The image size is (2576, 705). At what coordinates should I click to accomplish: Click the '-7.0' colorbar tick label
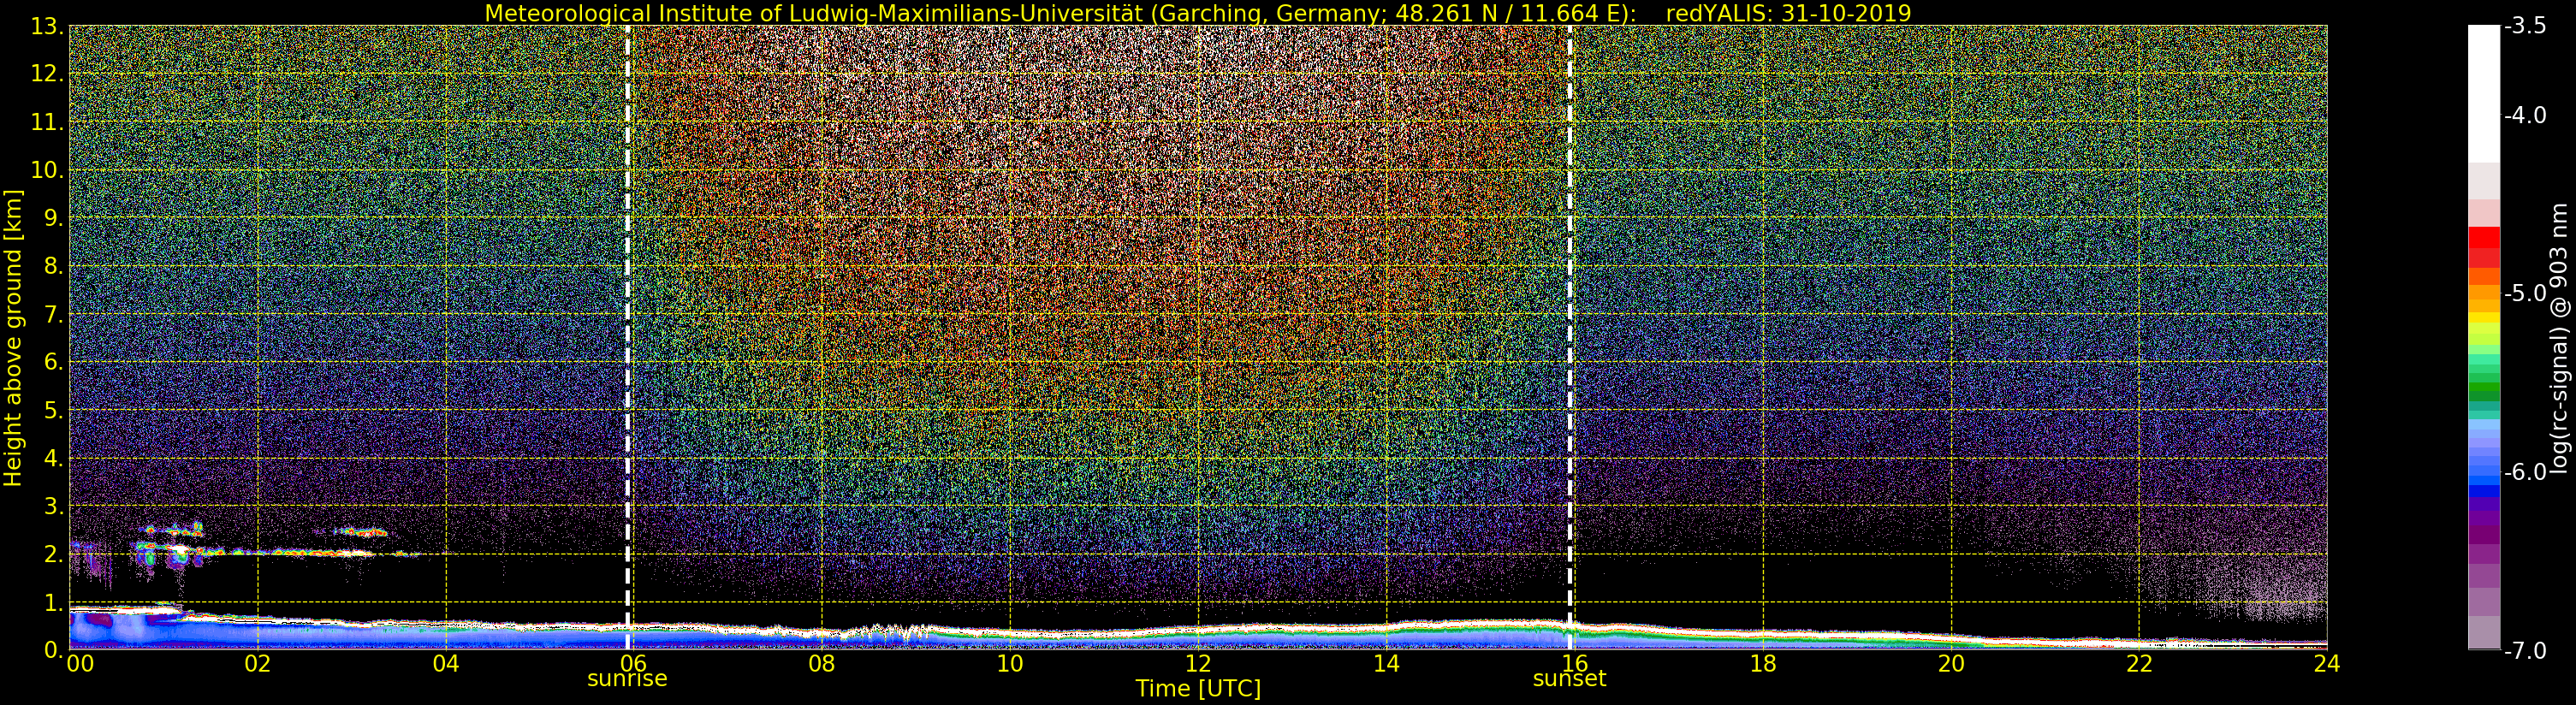click(2525, 650)
